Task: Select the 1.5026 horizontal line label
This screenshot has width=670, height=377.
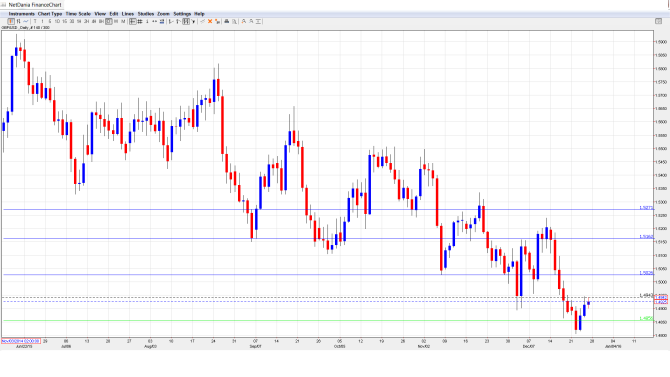Action: tap(646, 273)
